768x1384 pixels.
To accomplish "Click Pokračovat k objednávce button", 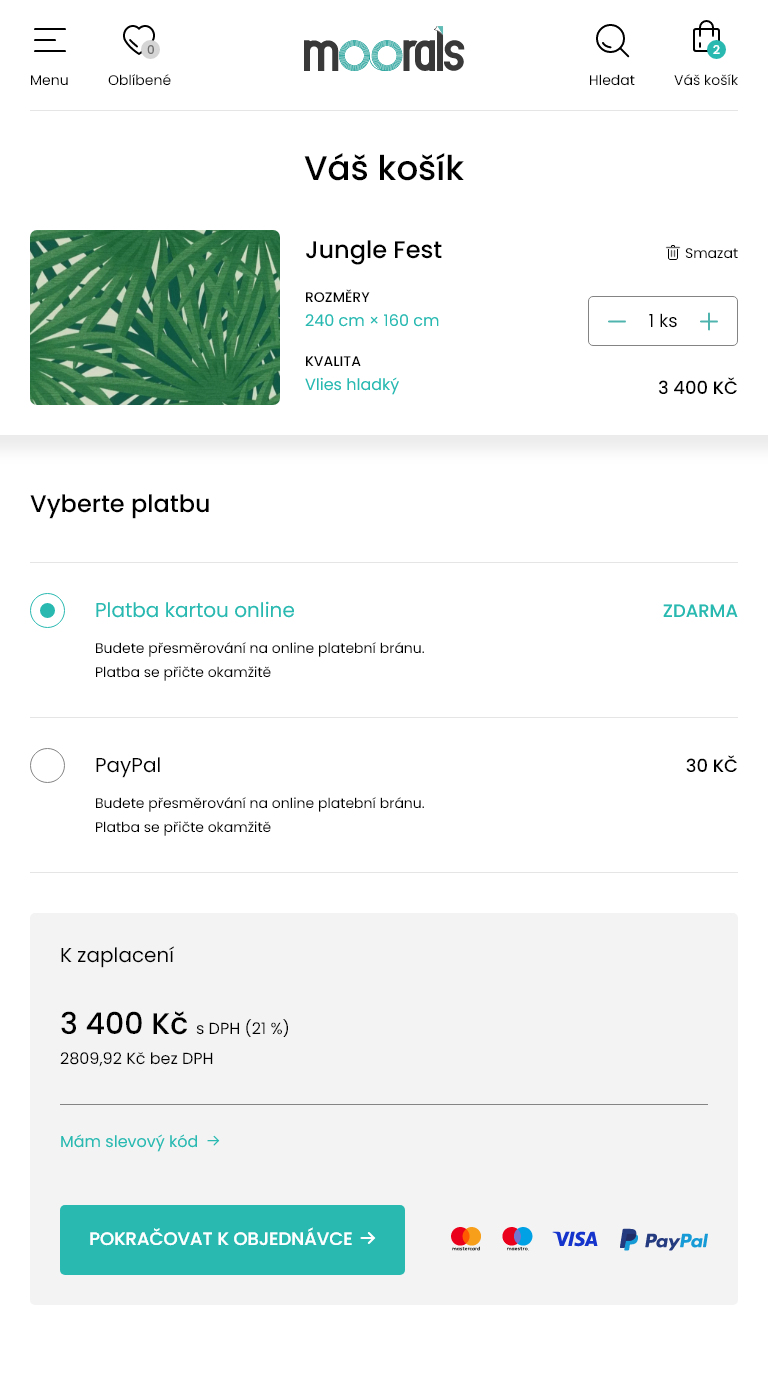I will point(232,1239).
